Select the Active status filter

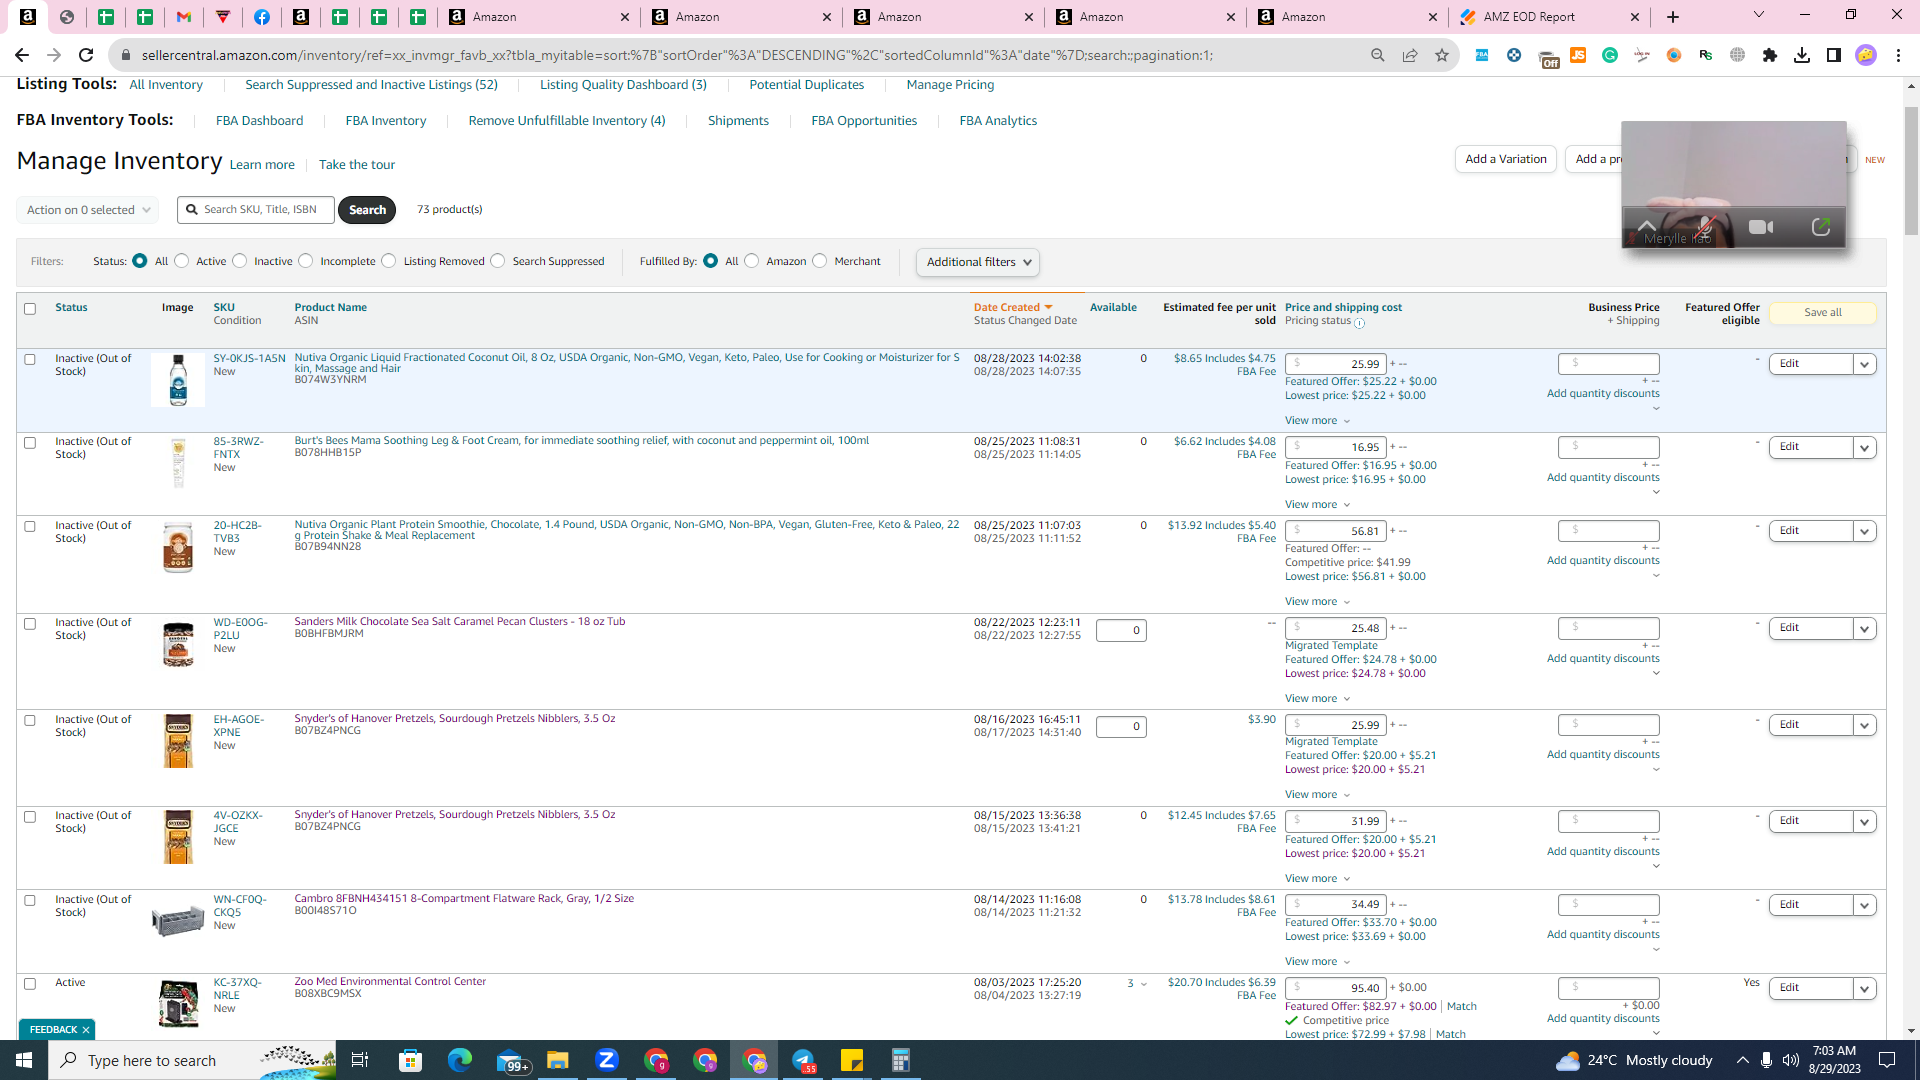click(182, 261)
